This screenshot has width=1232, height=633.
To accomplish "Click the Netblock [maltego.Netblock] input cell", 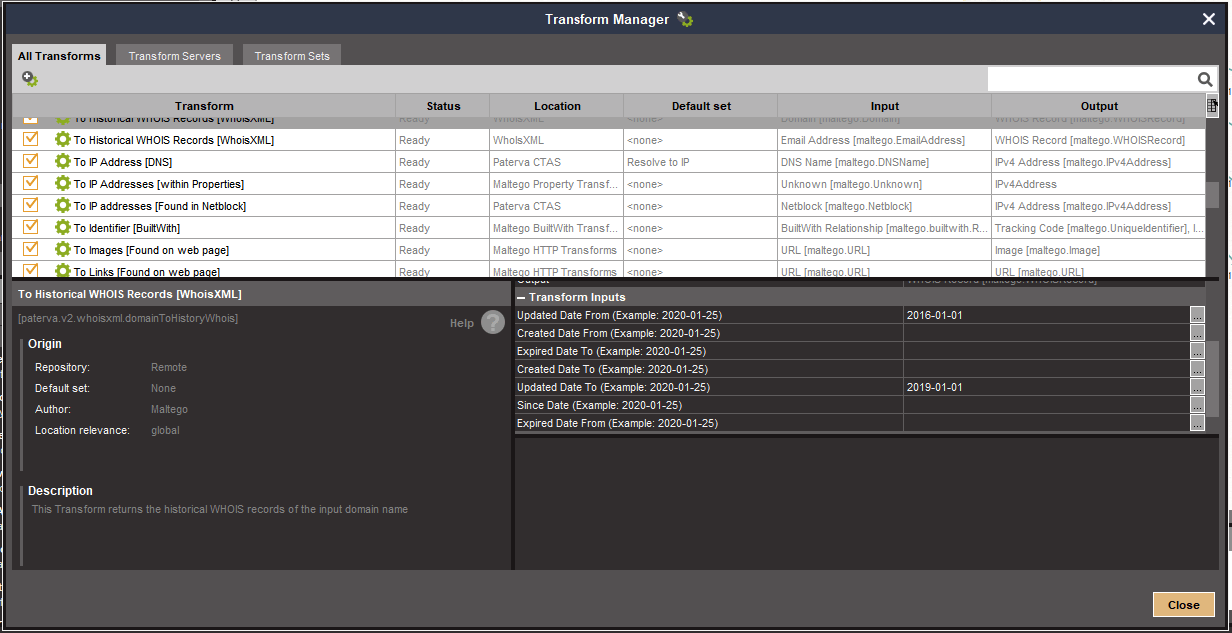I will 884,206.
